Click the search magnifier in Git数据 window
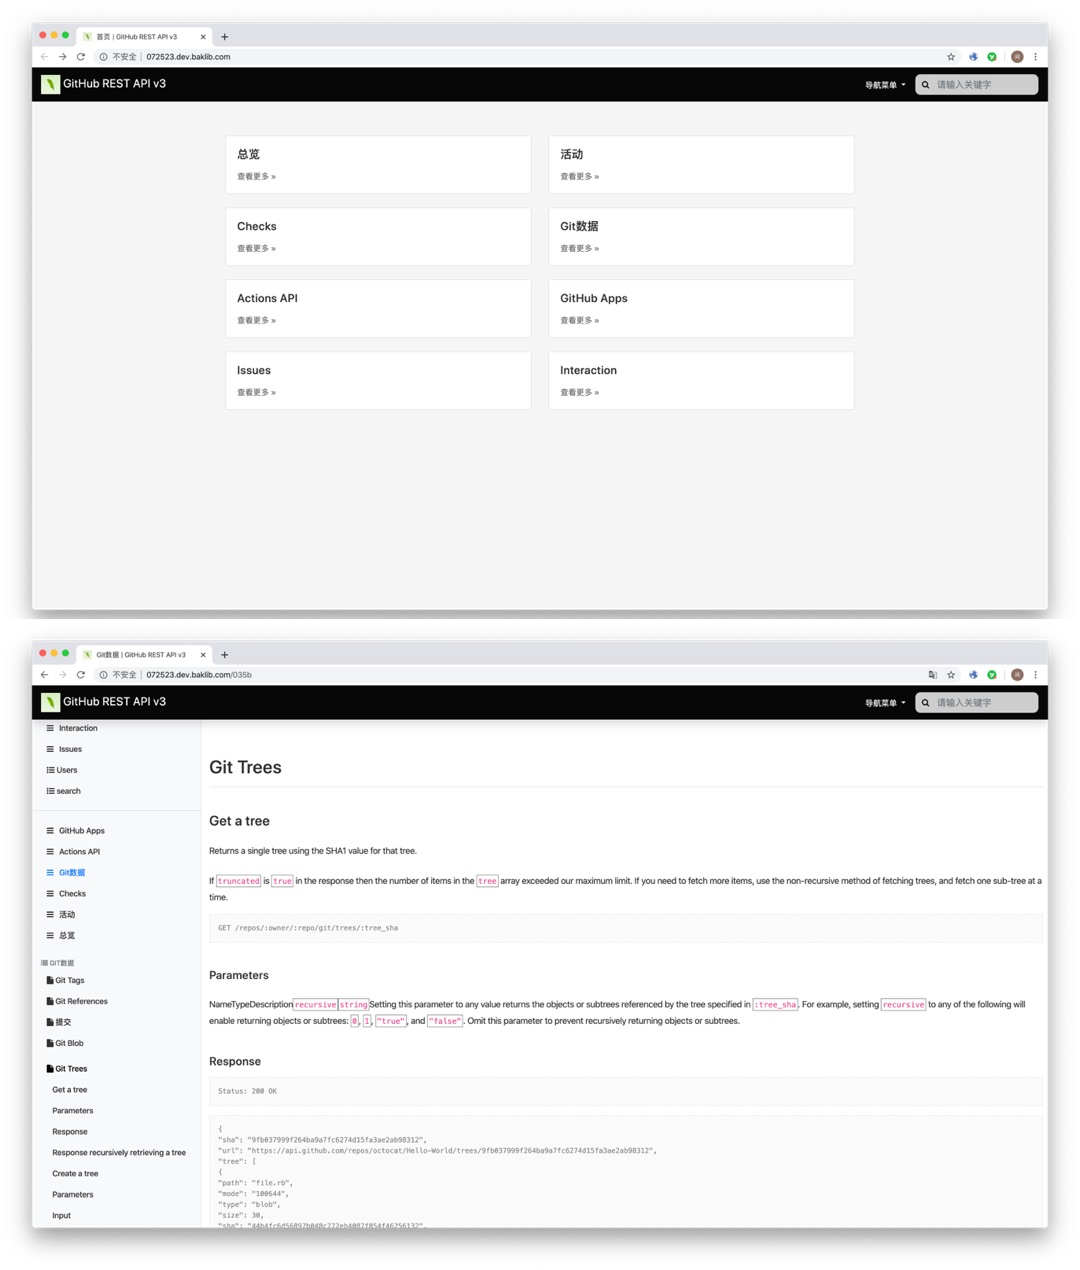 click(x=925, y=703)
